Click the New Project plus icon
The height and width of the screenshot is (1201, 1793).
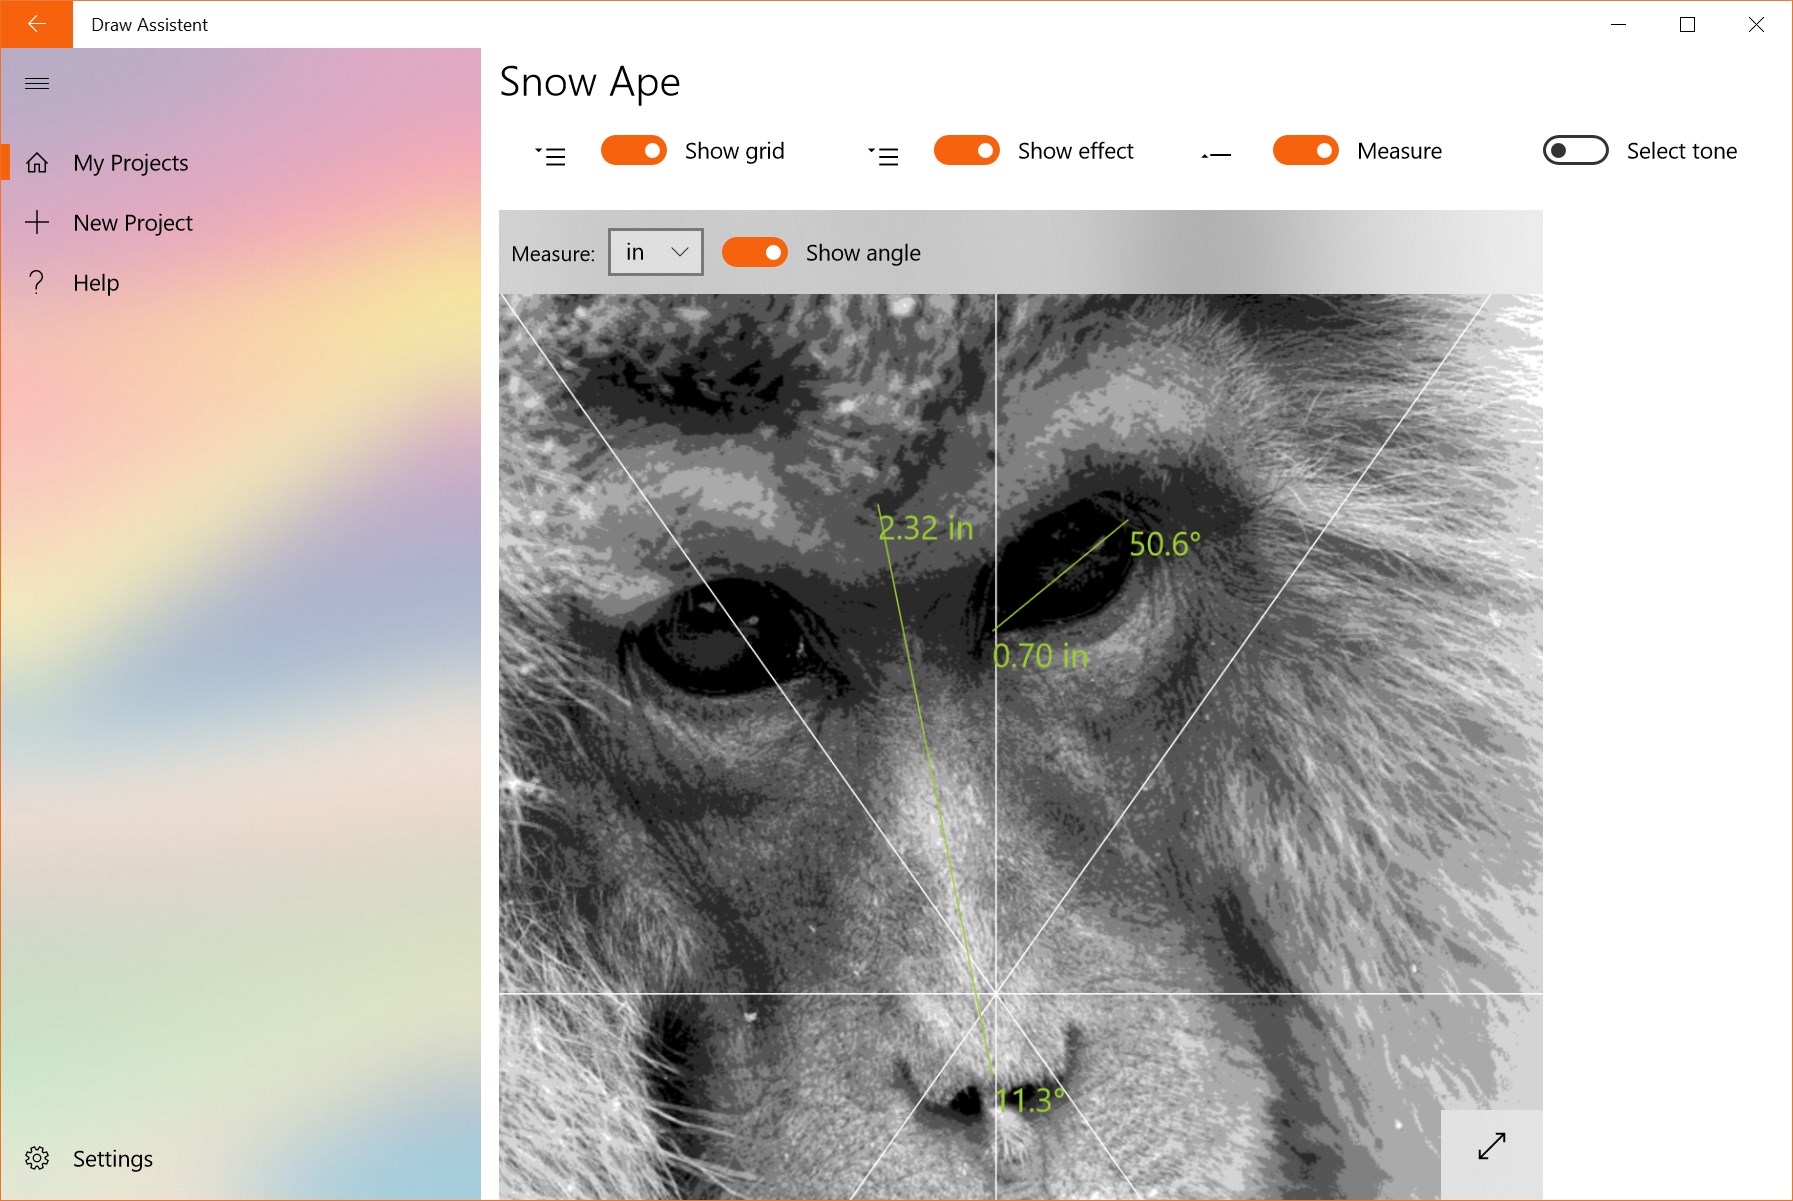pyautogui.click(x=37, y=222)
